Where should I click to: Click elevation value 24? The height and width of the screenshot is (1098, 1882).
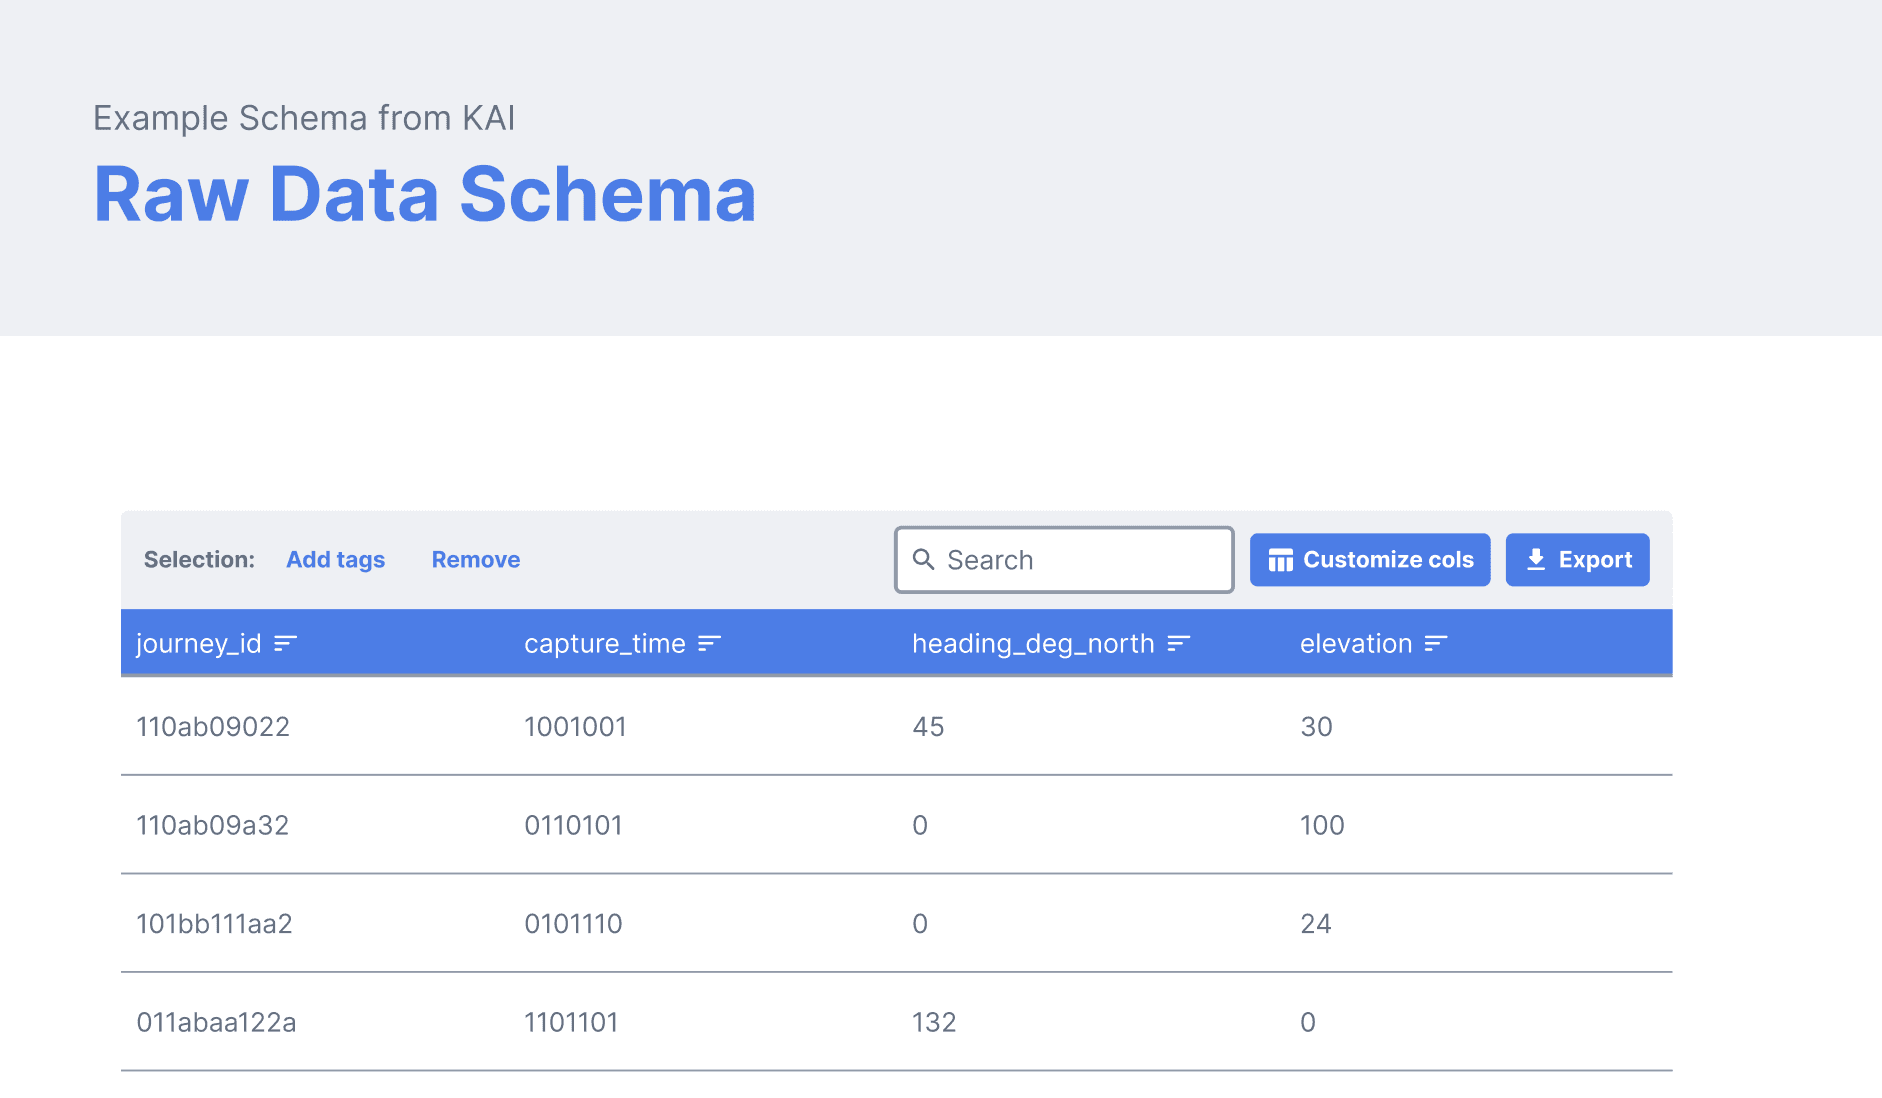(x=1316, y=924)
